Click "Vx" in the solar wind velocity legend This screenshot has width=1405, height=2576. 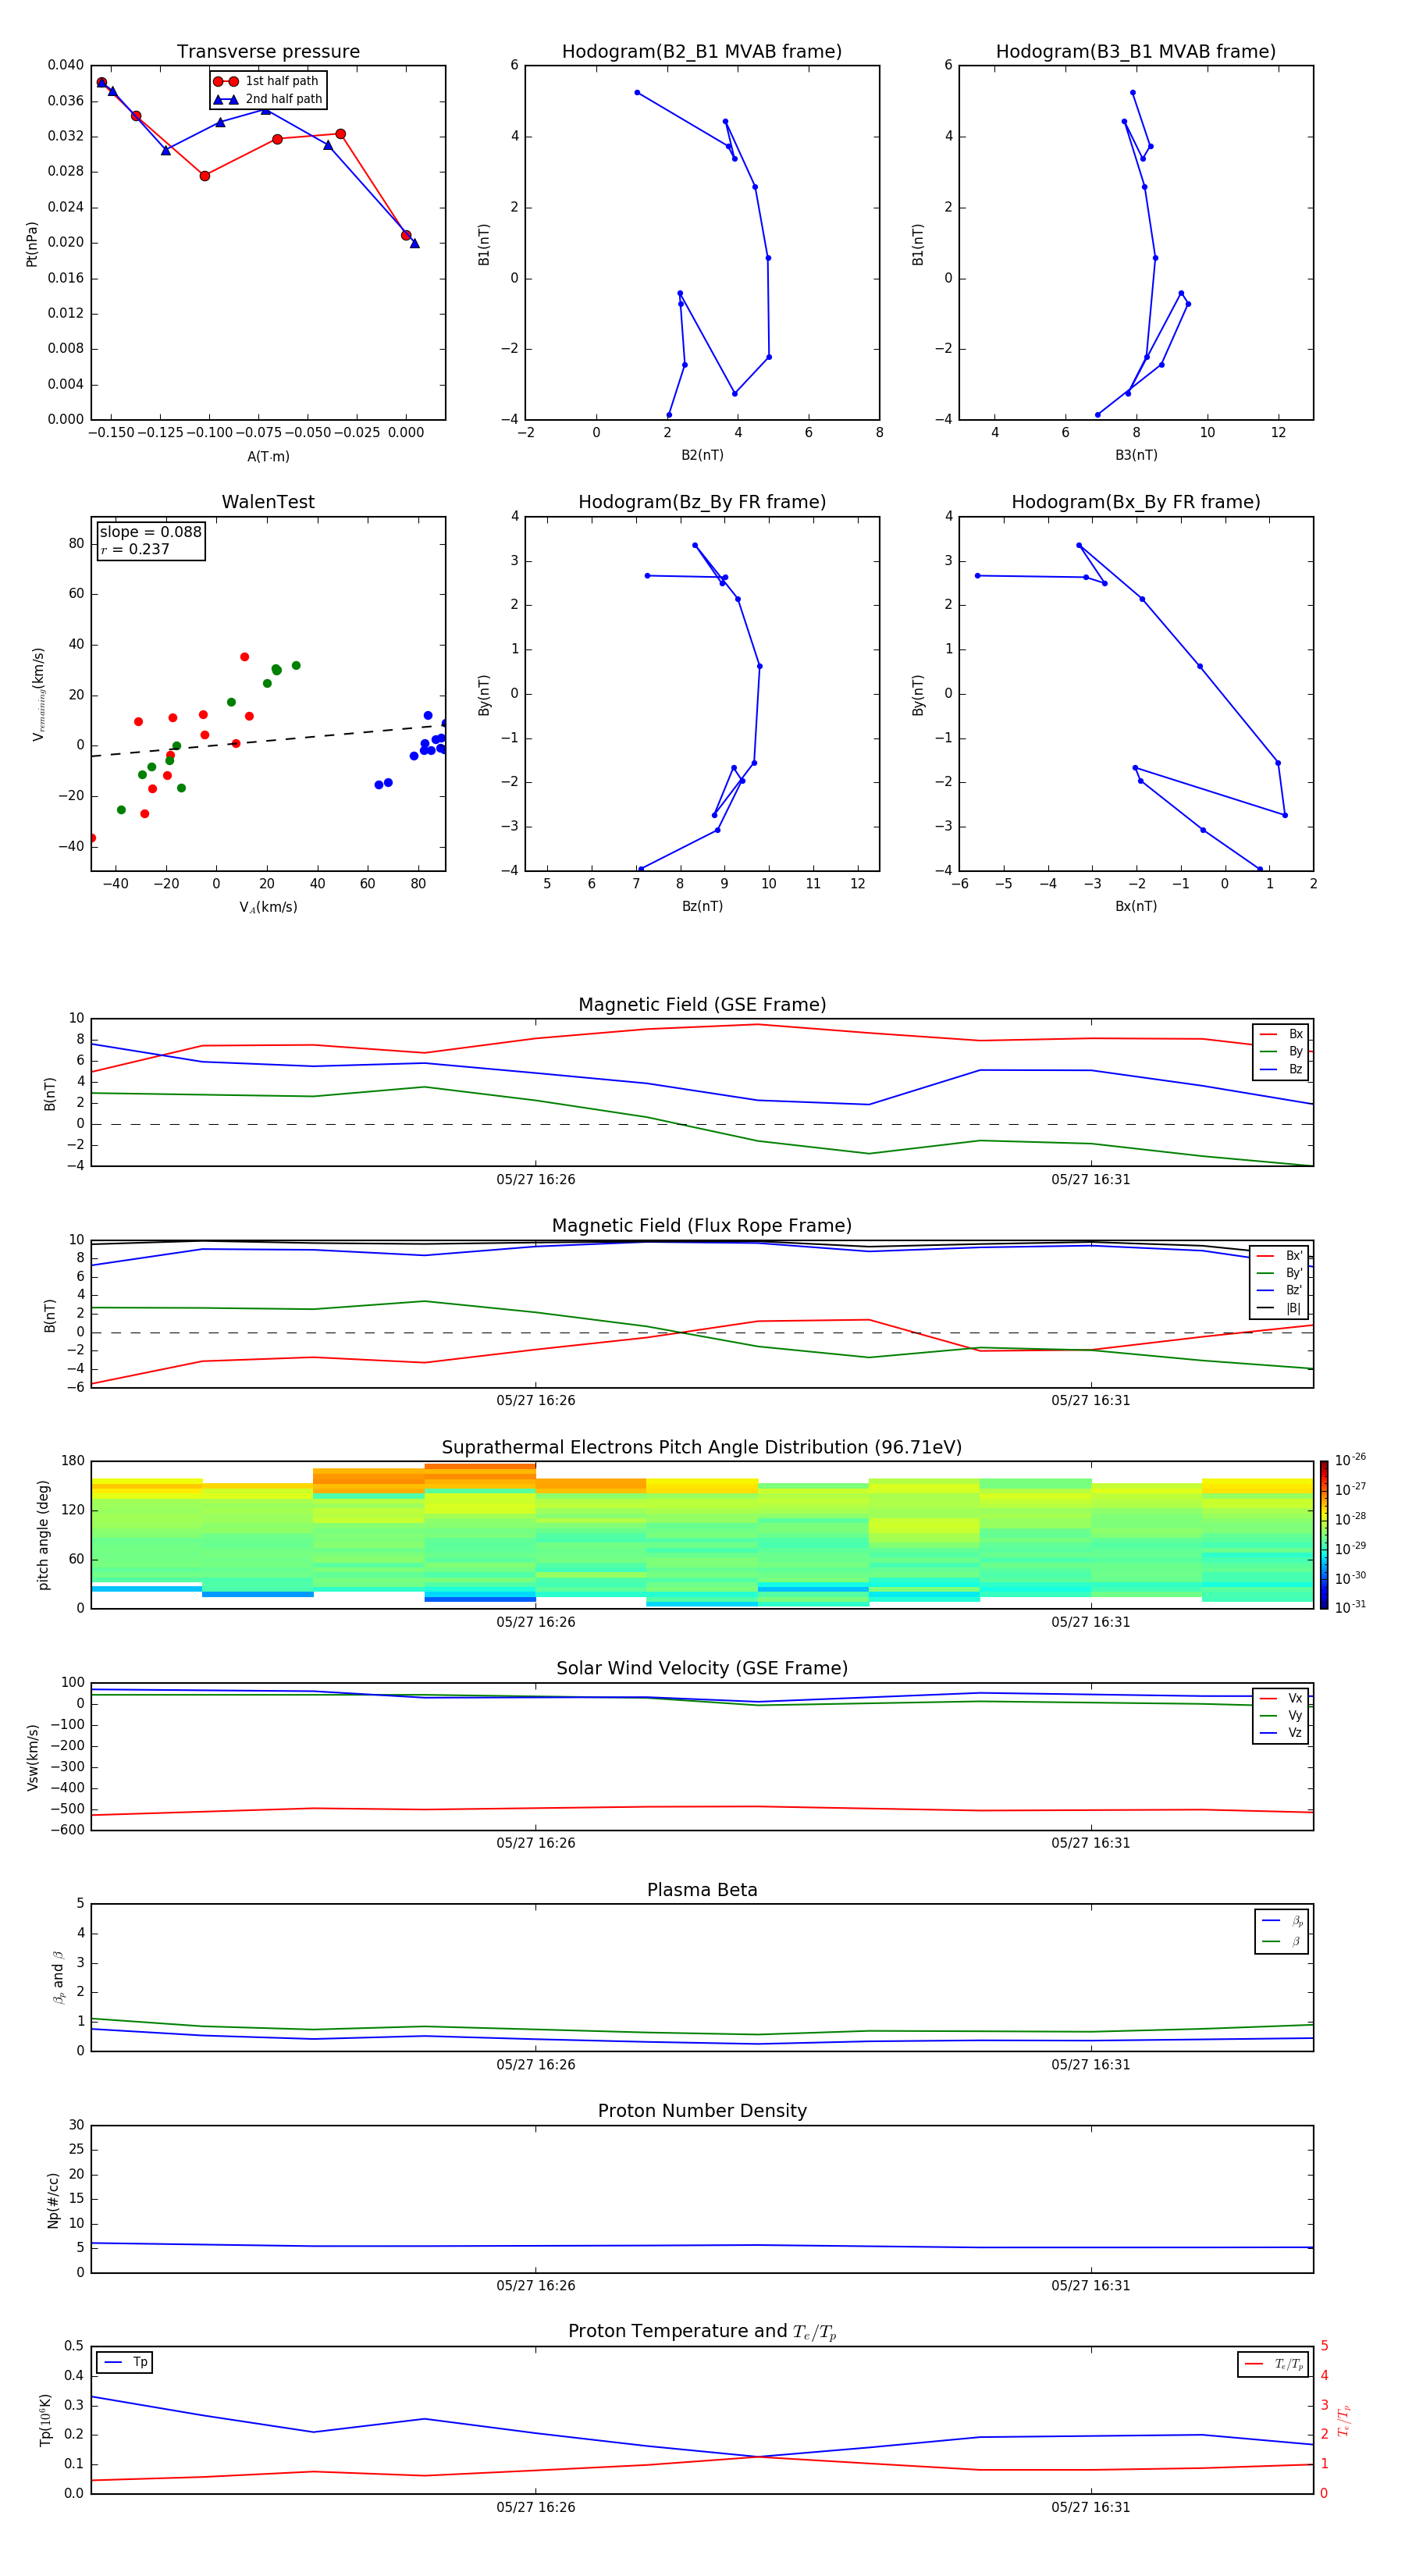click(1295, 1698)
